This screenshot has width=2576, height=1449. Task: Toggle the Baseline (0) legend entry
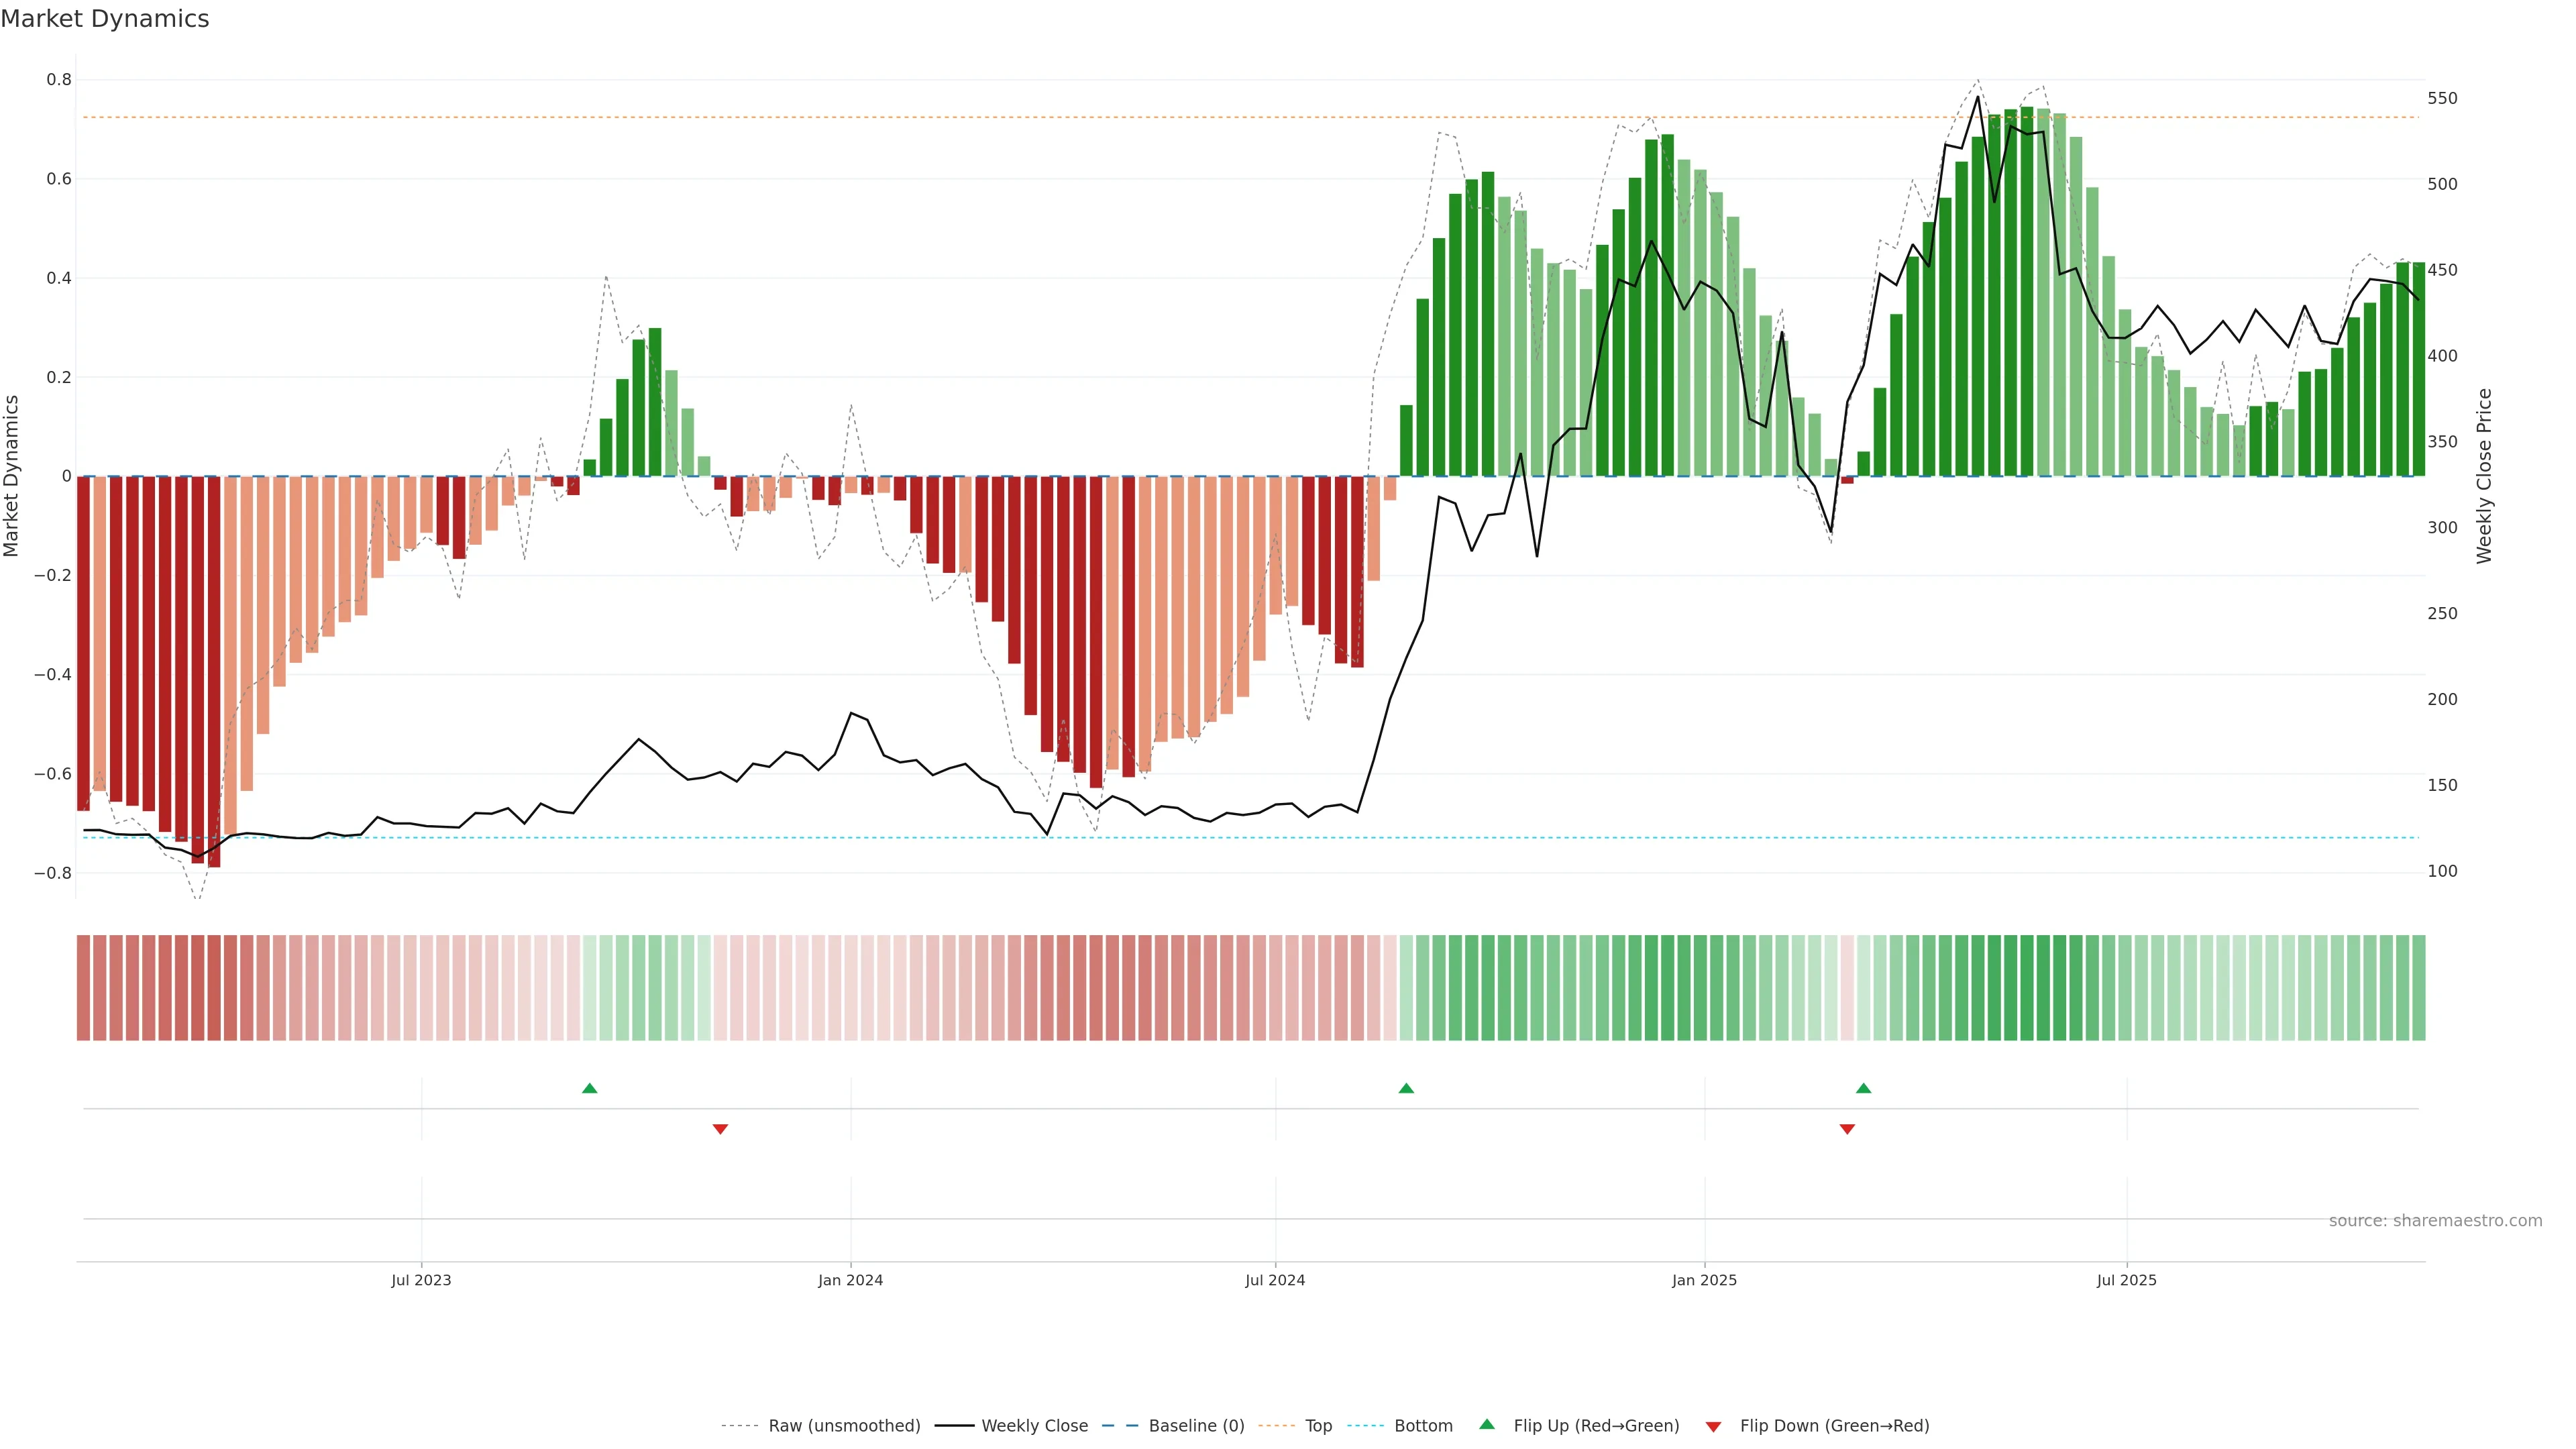tap(1195, 1426)
